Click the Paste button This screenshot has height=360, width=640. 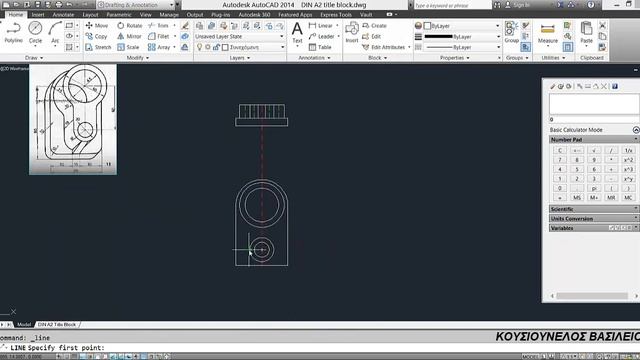click(x=586, y=32)
